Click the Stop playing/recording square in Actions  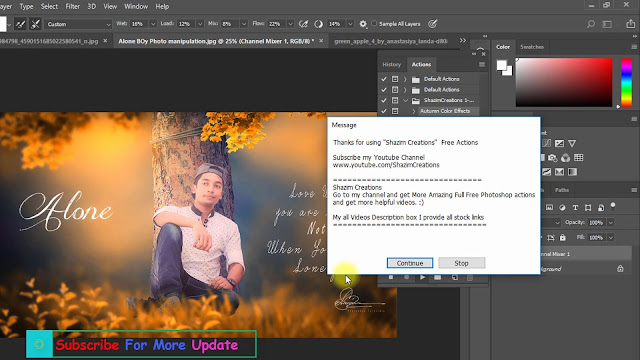click(391, 278)
